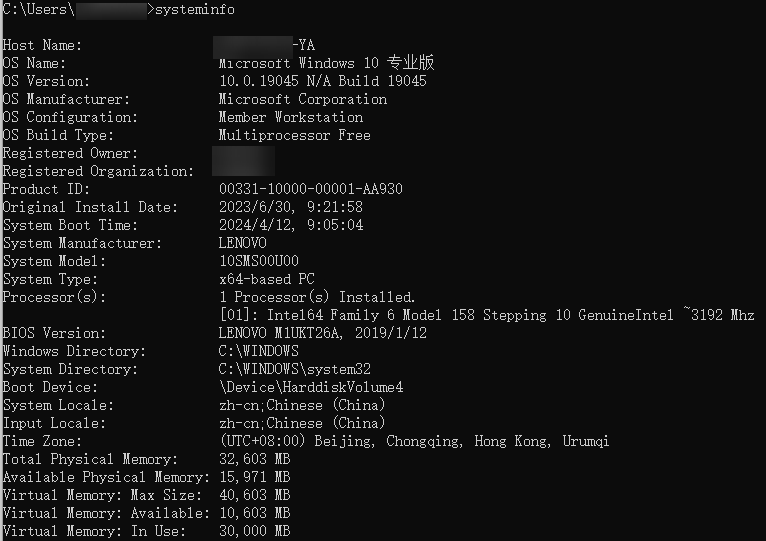Click the System Boot Time value
766x541 pixels.
[290, 225]
